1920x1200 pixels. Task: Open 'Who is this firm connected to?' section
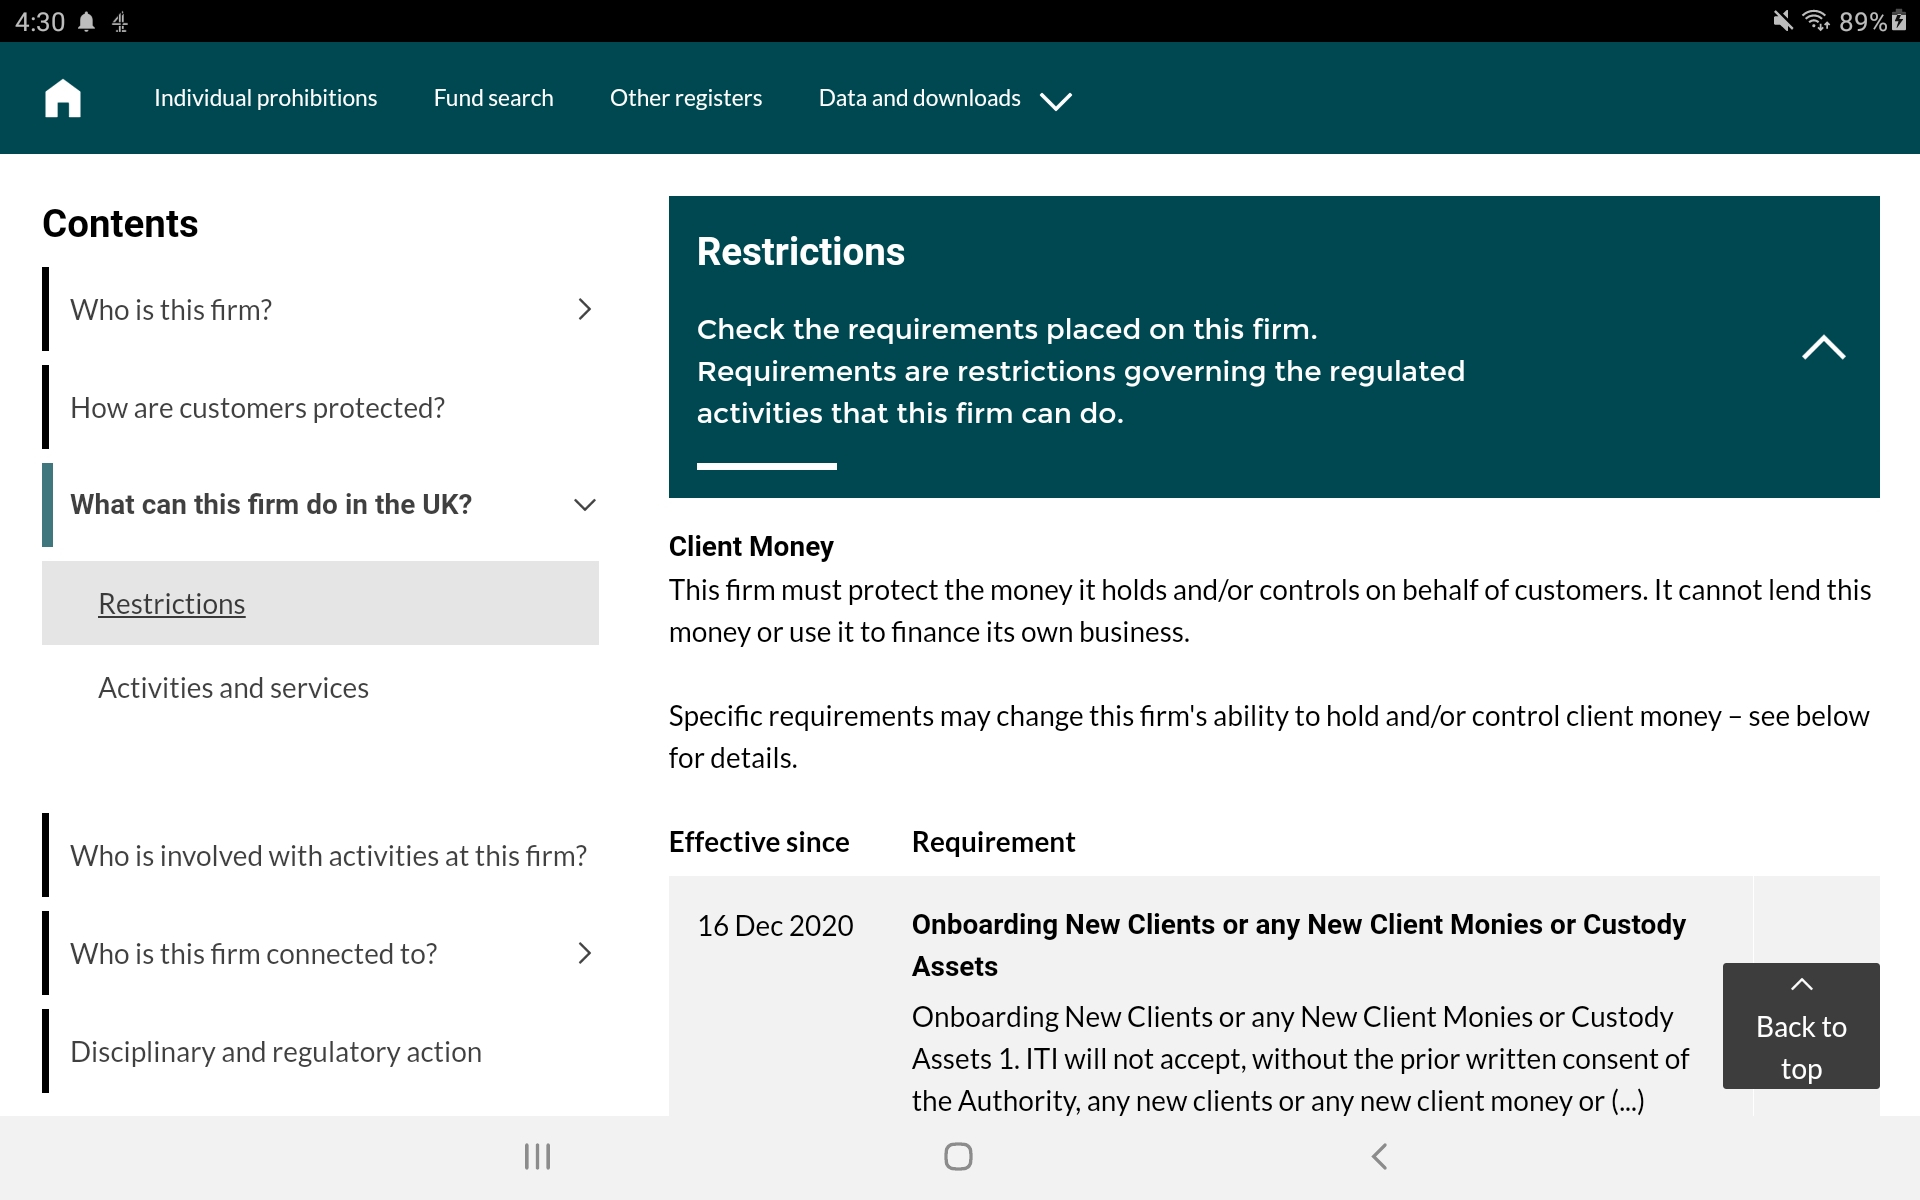253,954
